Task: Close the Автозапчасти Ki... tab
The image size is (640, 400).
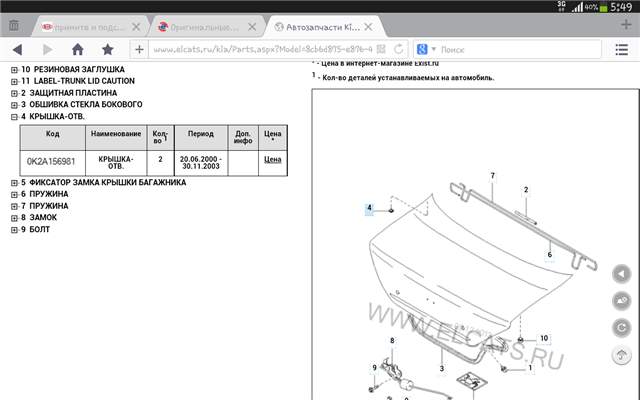Action: point(368,27)
